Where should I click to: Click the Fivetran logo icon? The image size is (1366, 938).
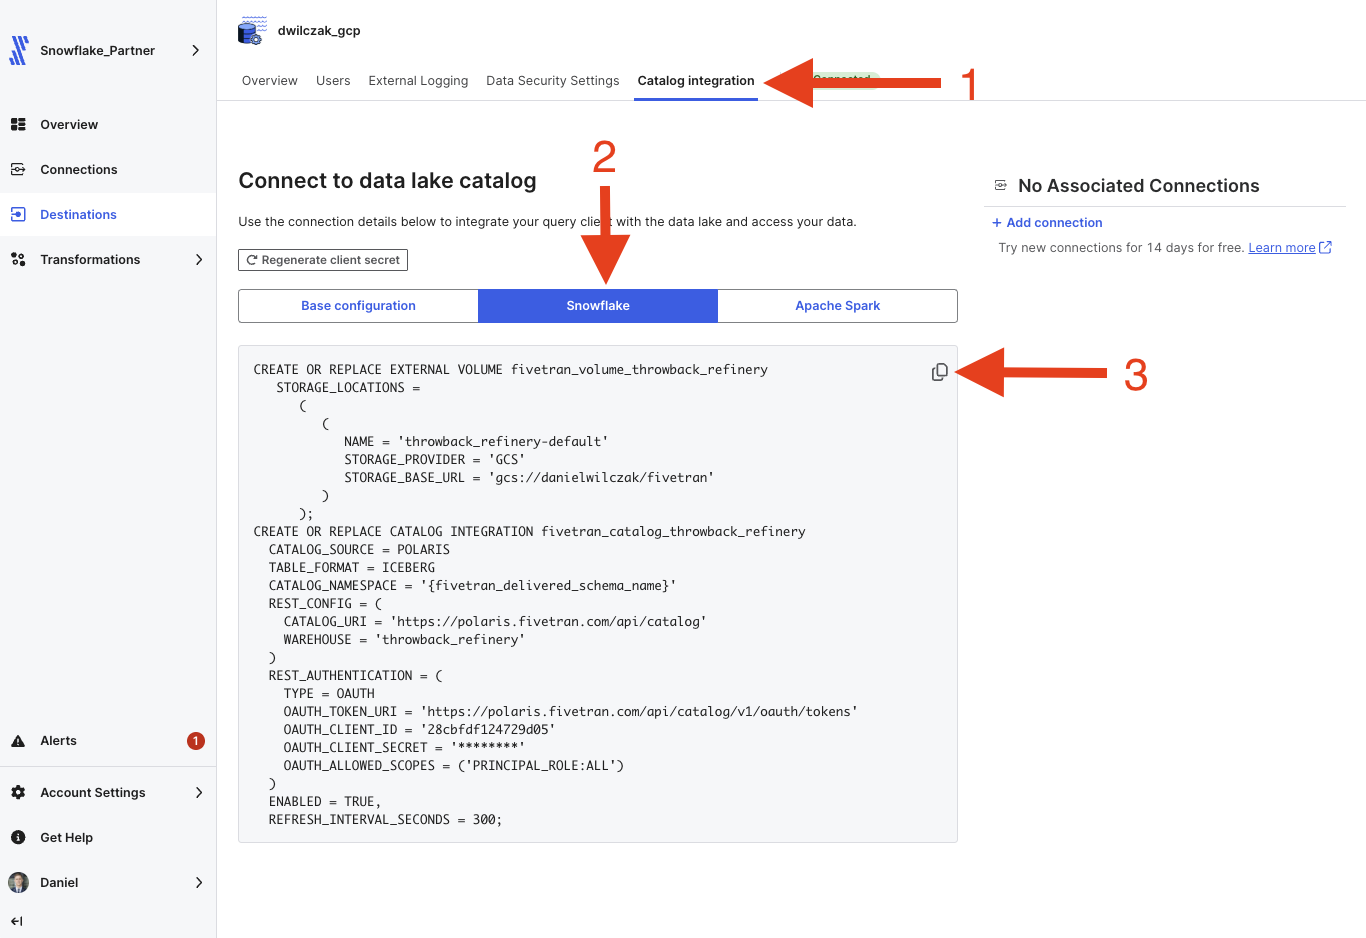pos(18,50)
